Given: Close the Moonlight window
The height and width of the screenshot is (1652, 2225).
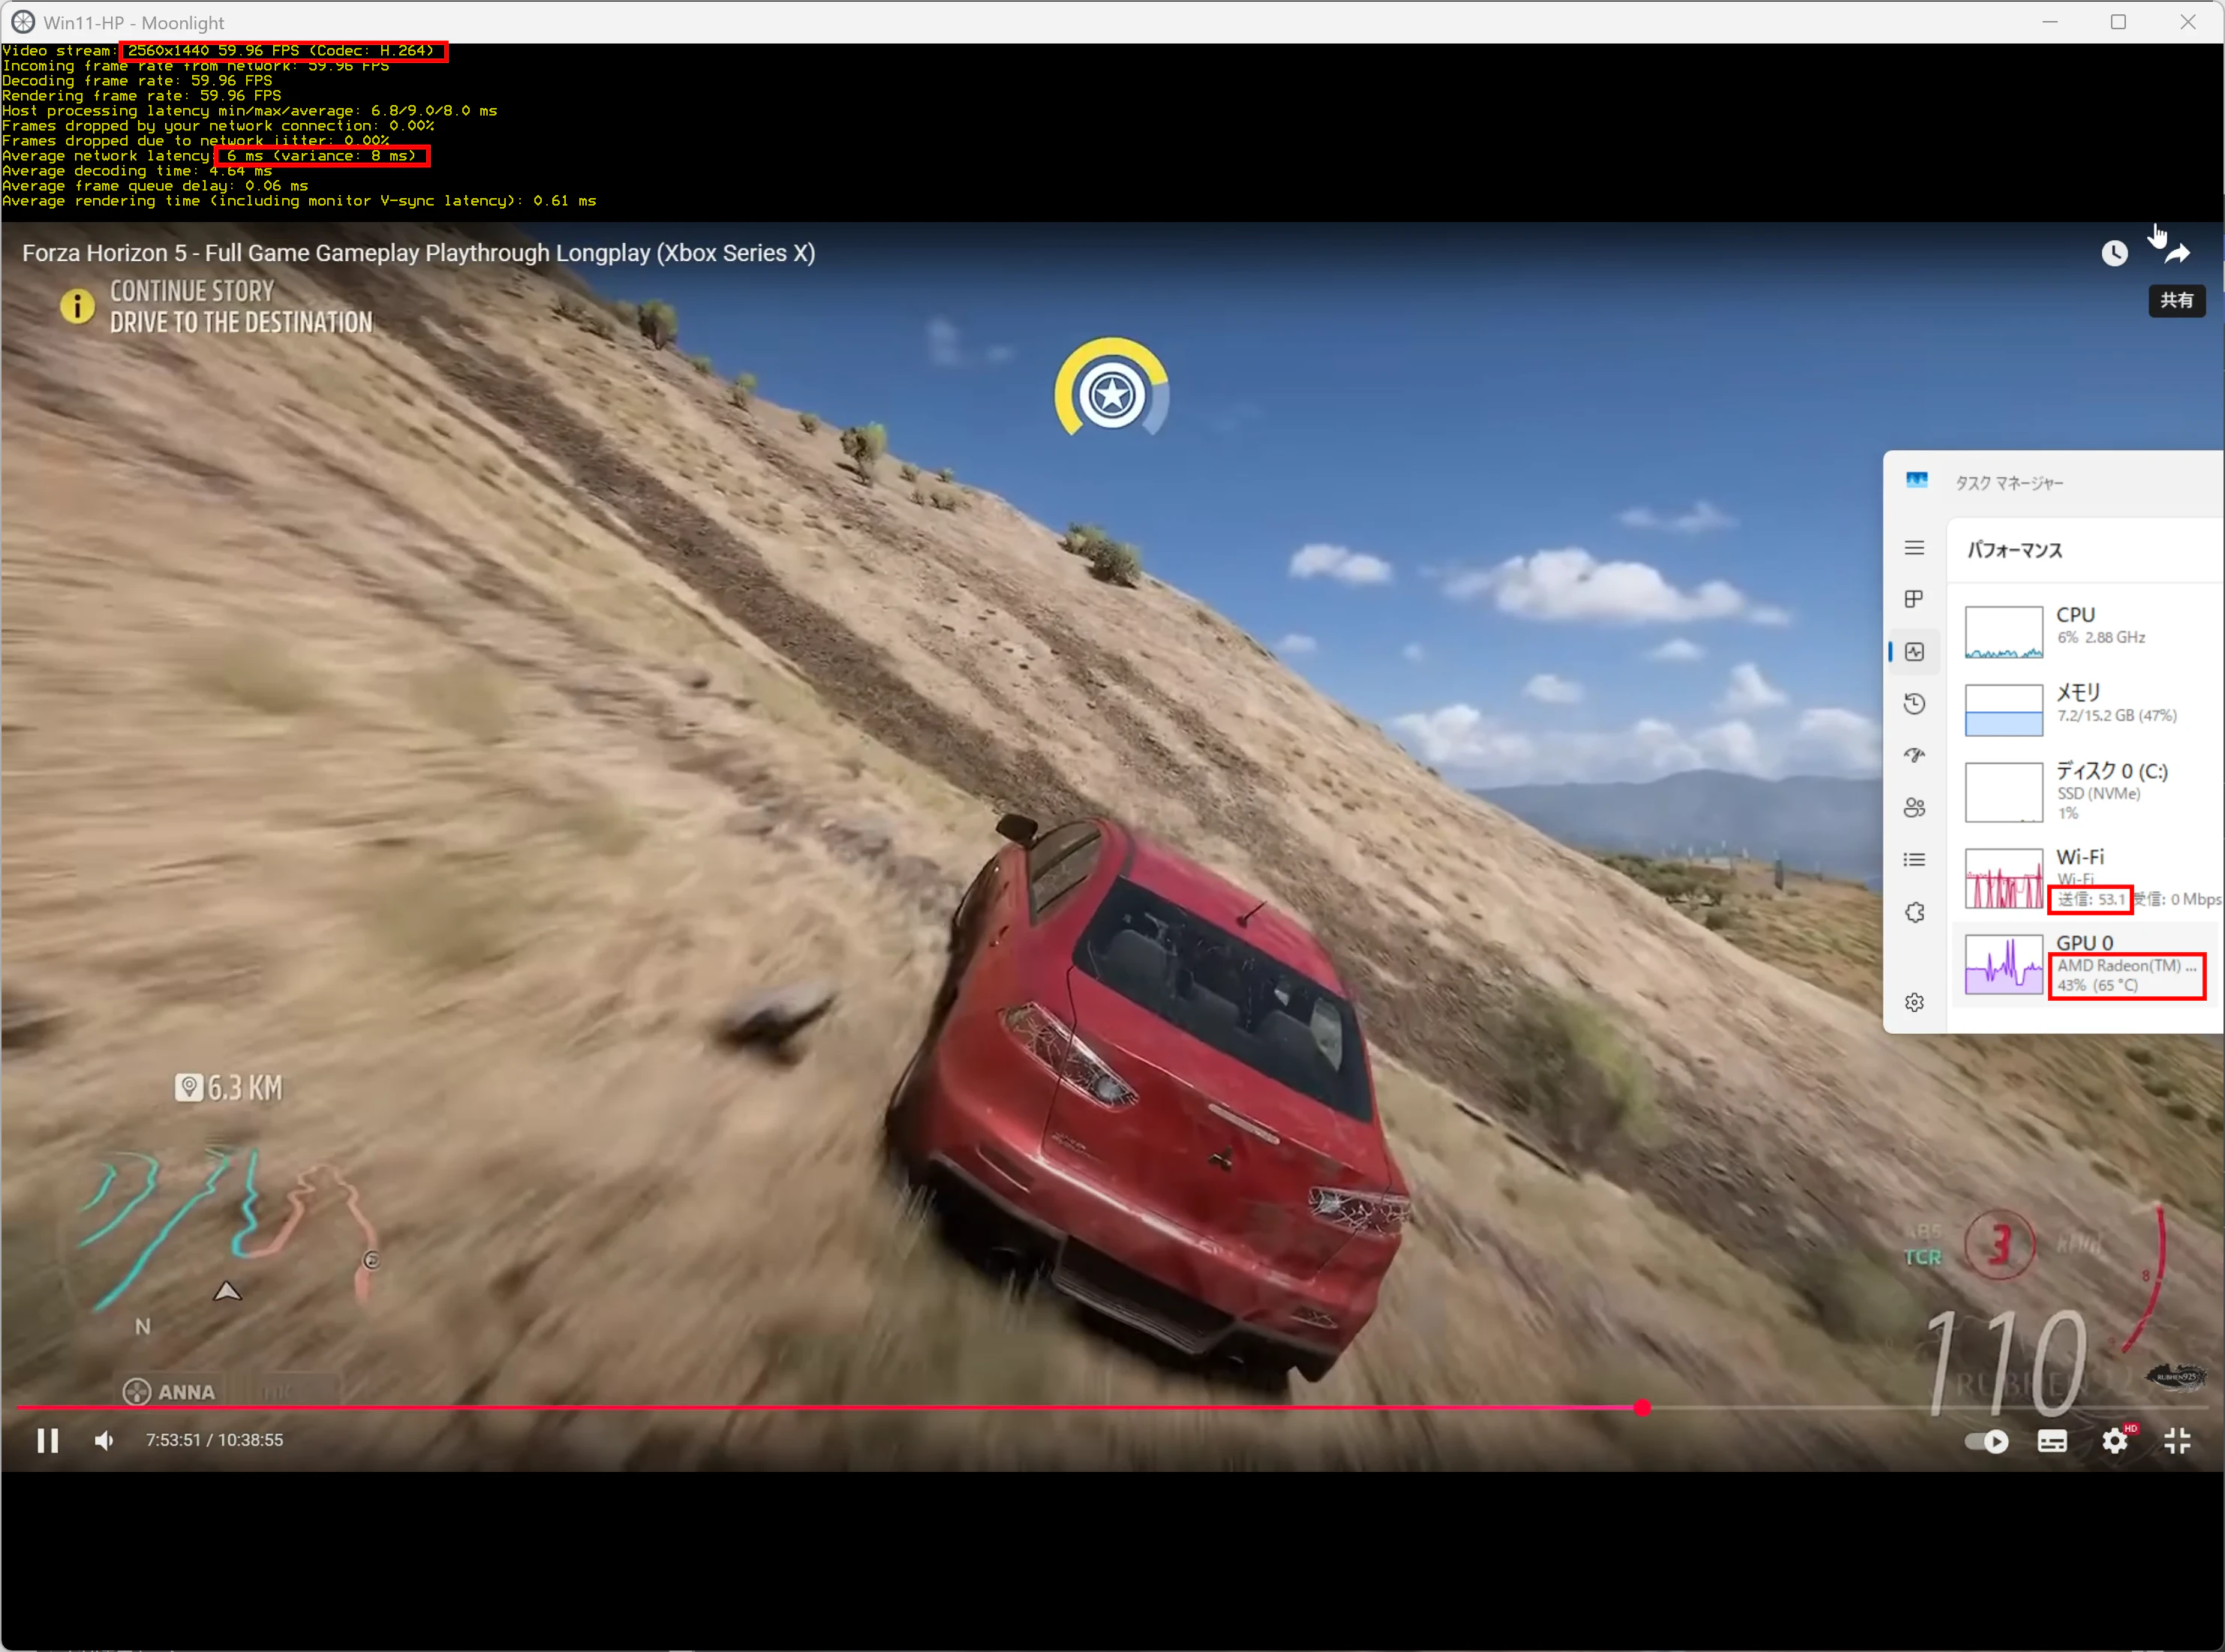Looking at the screenshot, I should click(x=2188, y=22).
